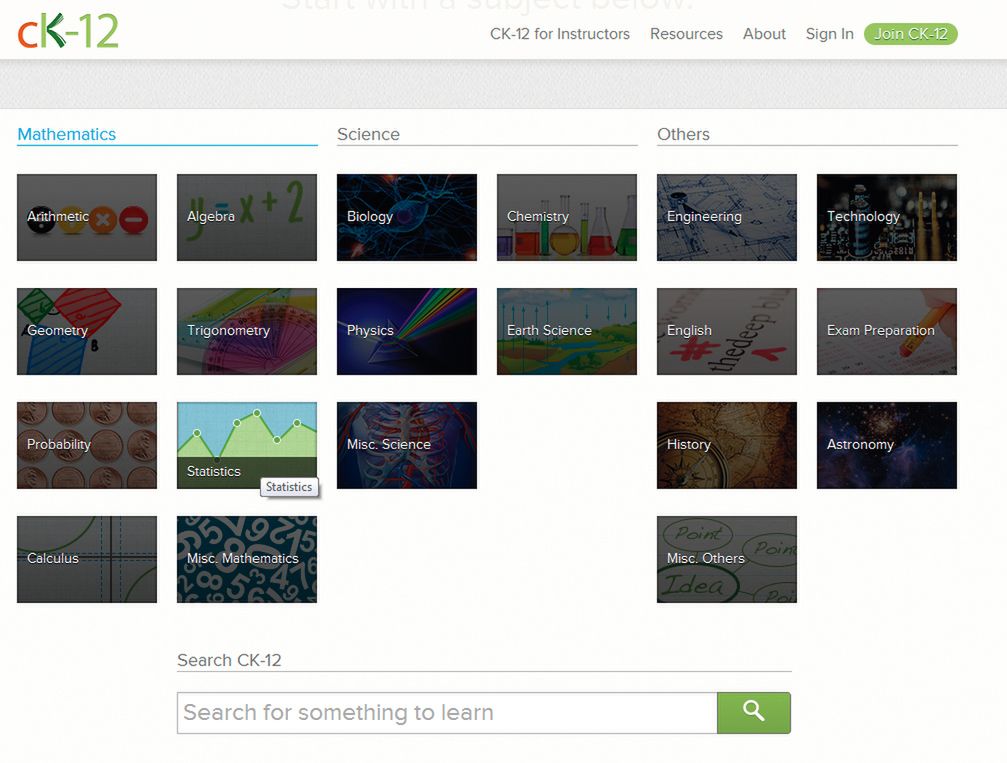Switch to the Others category heading
Screen dimensions: 1007x763
(683, 134)
